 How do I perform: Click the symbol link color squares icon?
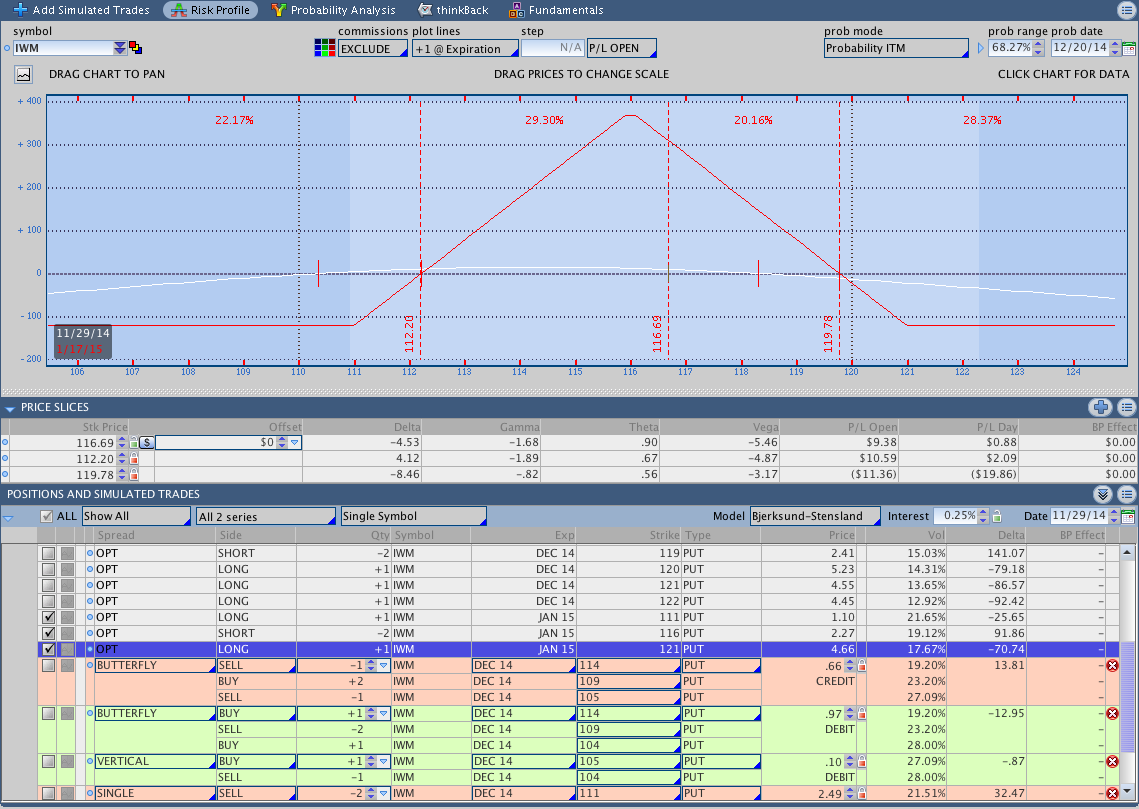(x=135, y=48)
